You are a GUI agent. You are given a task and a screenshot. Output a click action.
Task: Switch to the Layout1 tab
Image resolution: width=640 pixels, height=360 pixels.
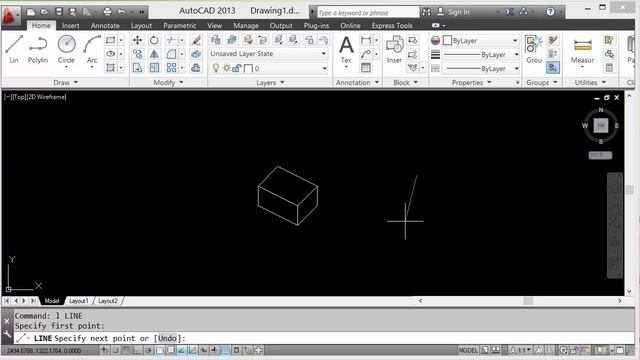click(x=78, y=301)
